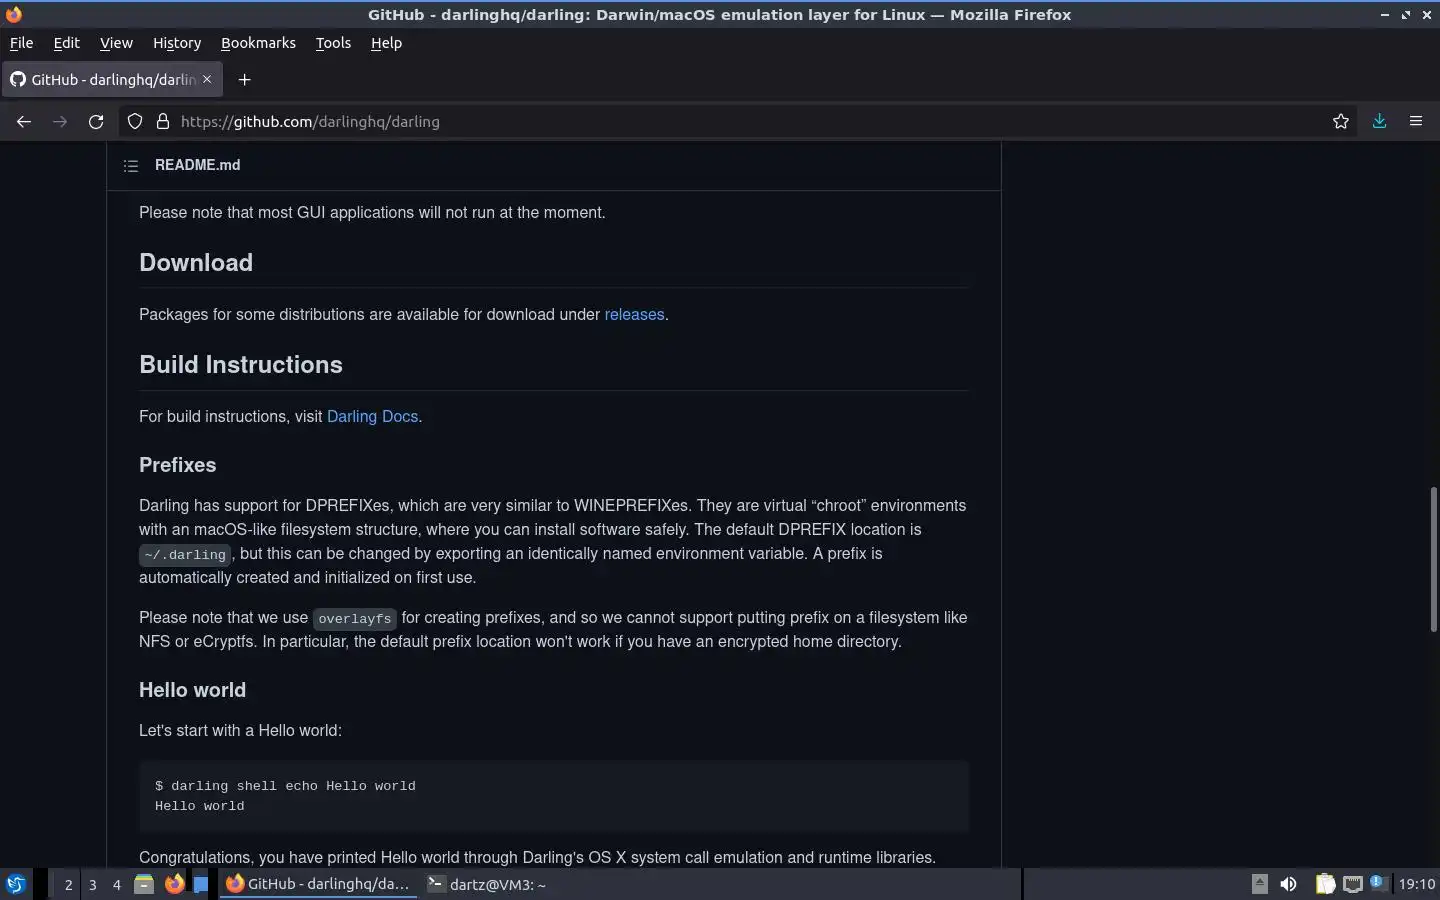Follow the releases link
This screenshot has height=900, width=1440.
634,314
